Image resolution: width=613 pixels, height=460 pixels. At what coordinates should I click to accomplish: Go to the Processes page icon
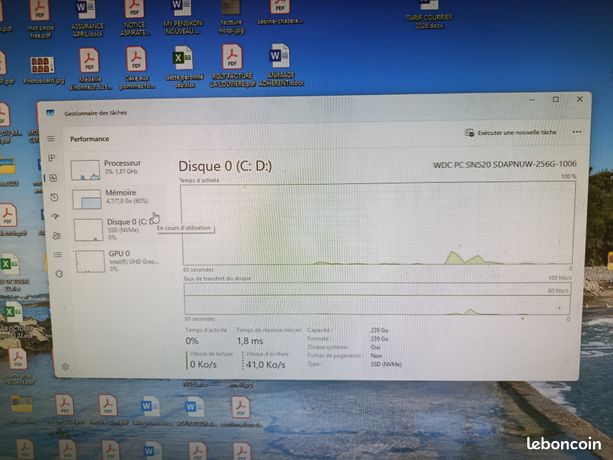click(52, 158)
